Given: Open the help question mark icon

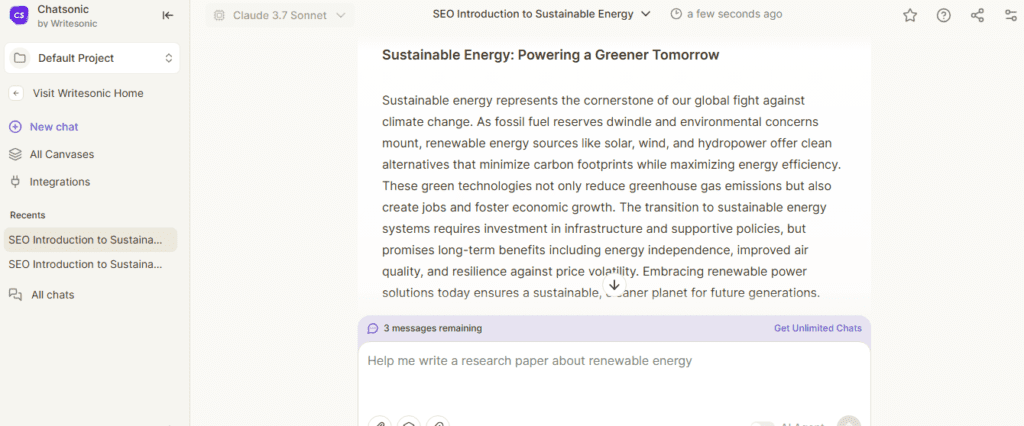Looking at the screenshot, I should 943,15.
